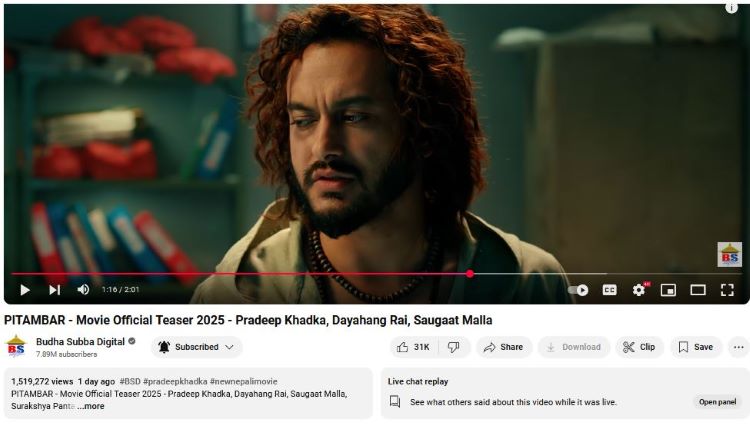The height and width of the screenshot is (433, 750).
Task: Create a clip with scissors icon
Action: point(640,347)
